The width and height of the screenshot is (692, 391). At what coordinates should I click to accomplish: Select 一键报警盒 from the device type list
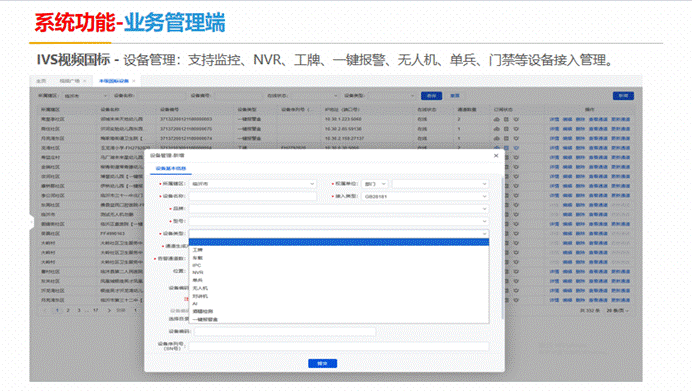pos(338,319)
